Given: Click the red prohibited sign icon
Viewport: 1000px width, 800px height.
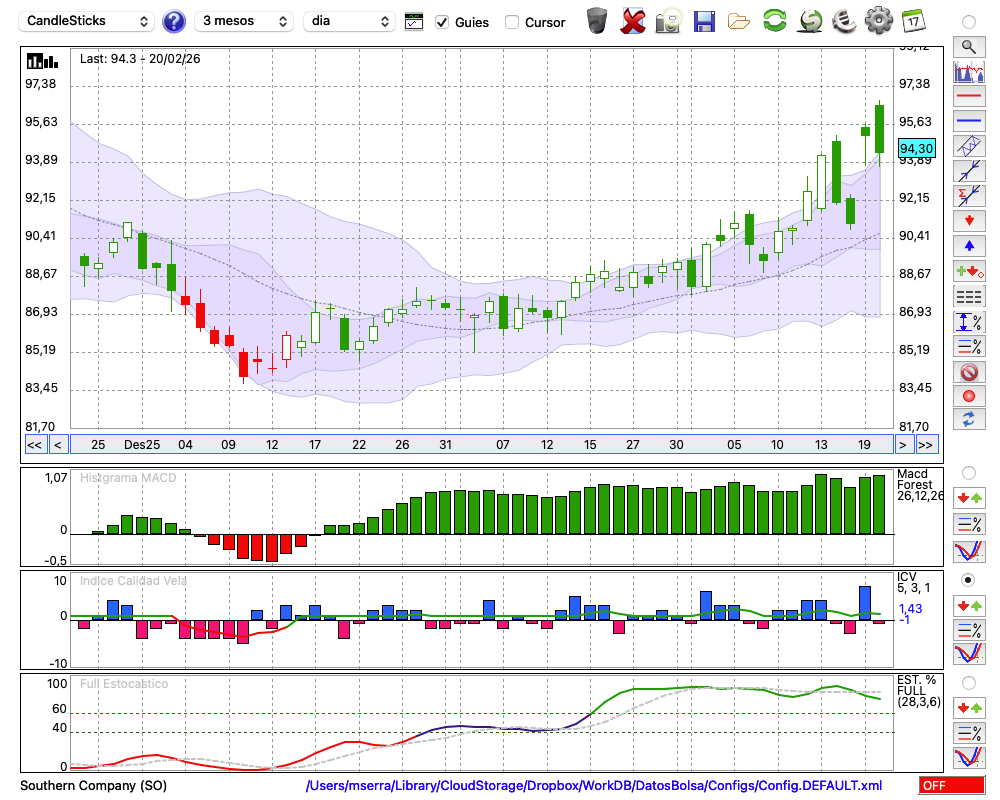Looking at the screenshot, I should 969,372.
